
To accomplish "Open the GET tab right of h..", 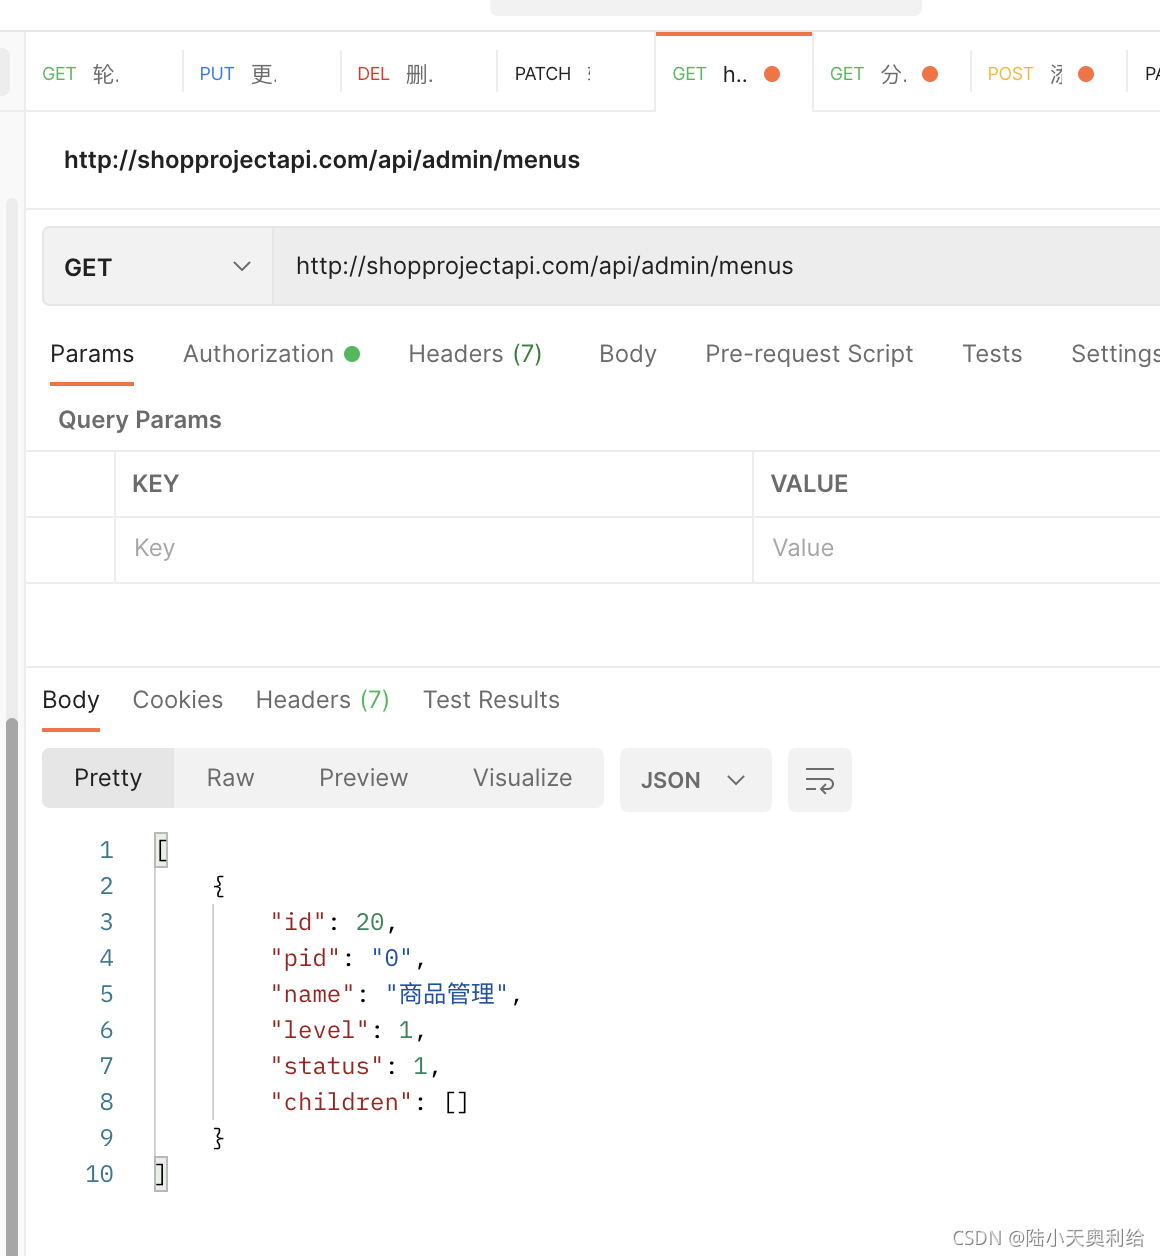I will click(890, 74).
